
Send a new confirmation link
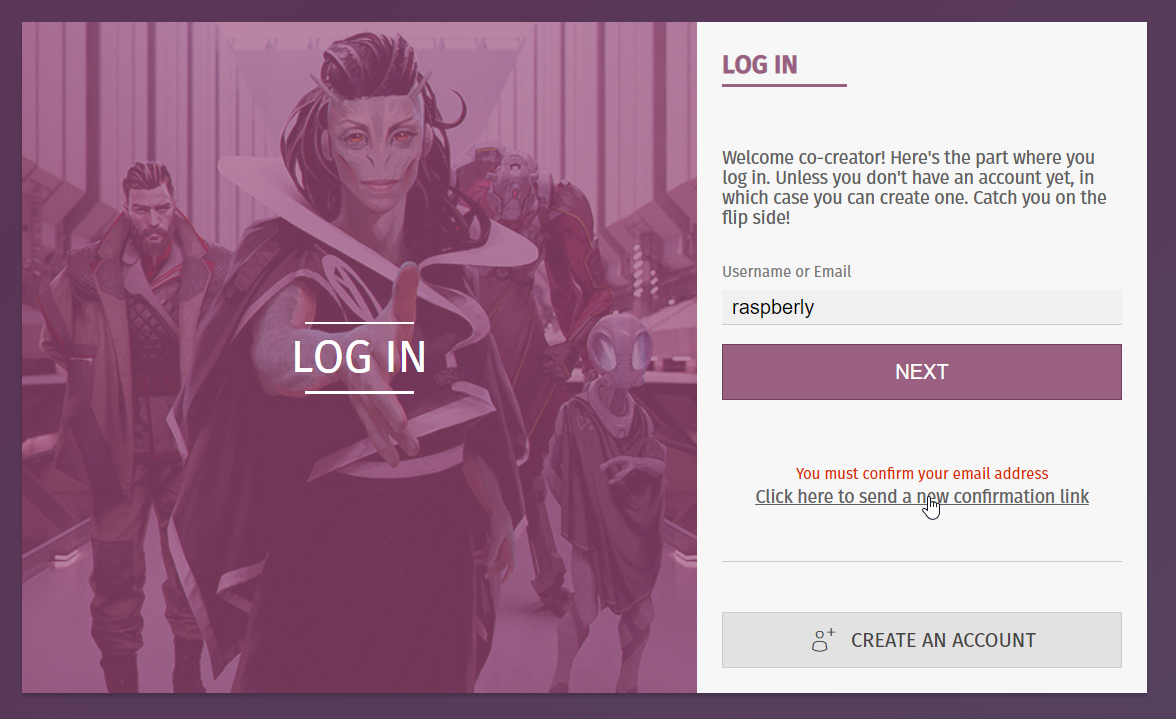pyautogui.click(x=922, y=496)
